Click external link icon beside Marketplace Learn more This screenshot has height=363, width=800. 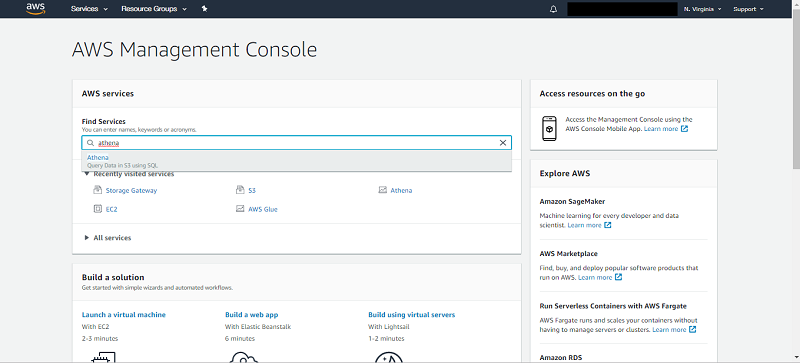[x=618, y=277]
